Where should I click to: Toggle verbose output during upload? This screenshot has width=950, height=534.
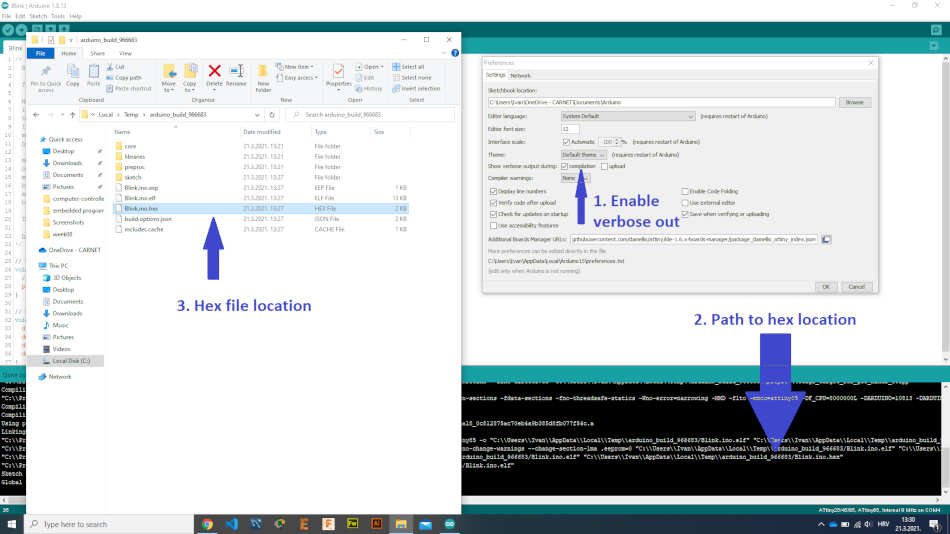pos(604,166)
